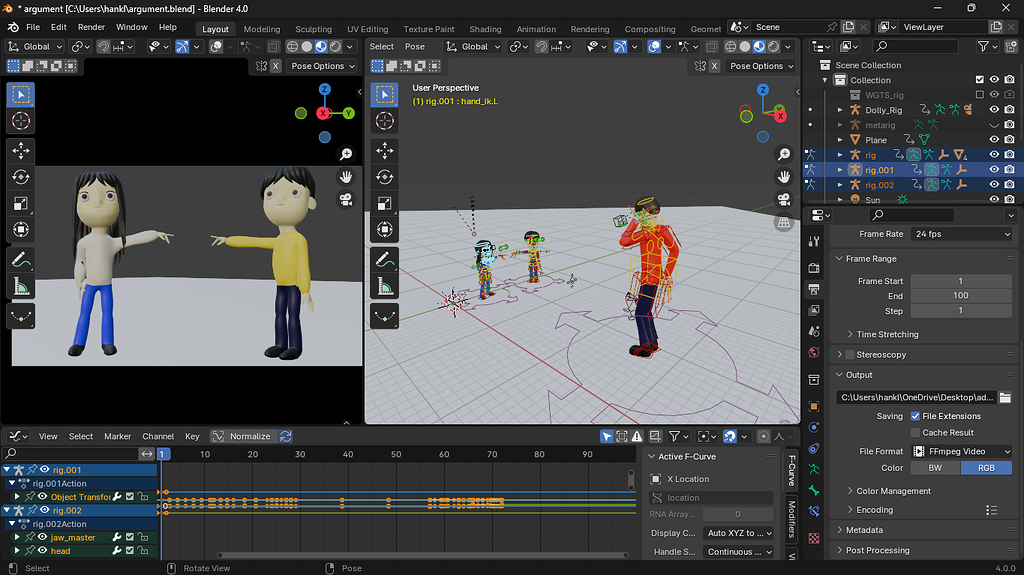This screenshot has width=1024, height=575.
Task: Select the rig.002Action channel in graph editor
Action: [59, 524]
